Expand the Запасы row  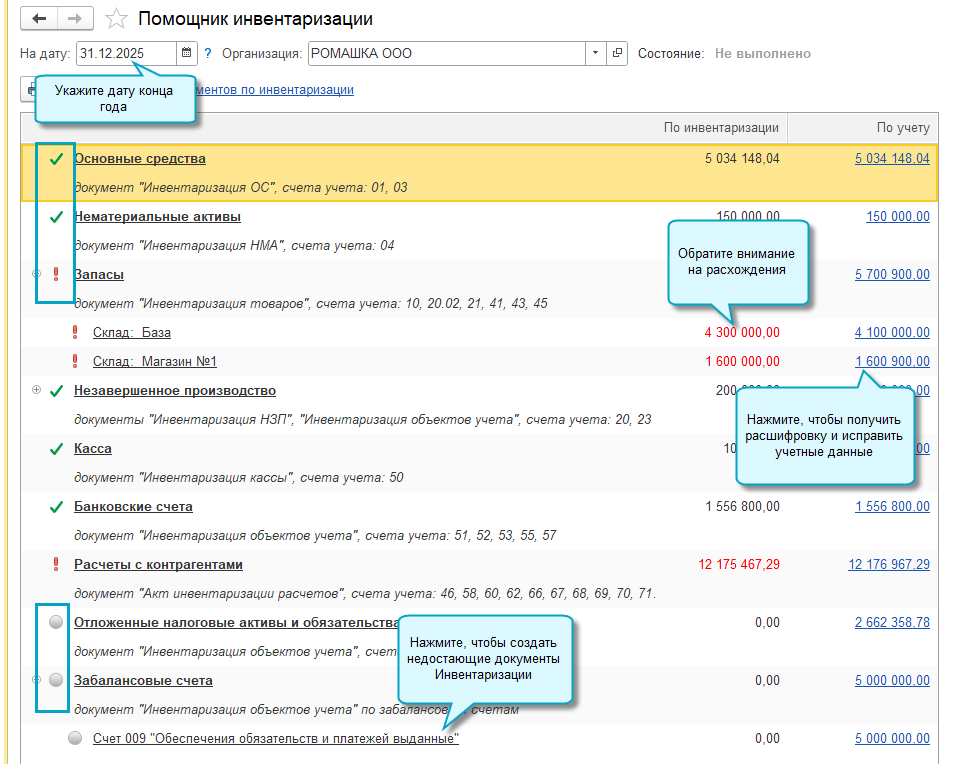pos(35,273)
